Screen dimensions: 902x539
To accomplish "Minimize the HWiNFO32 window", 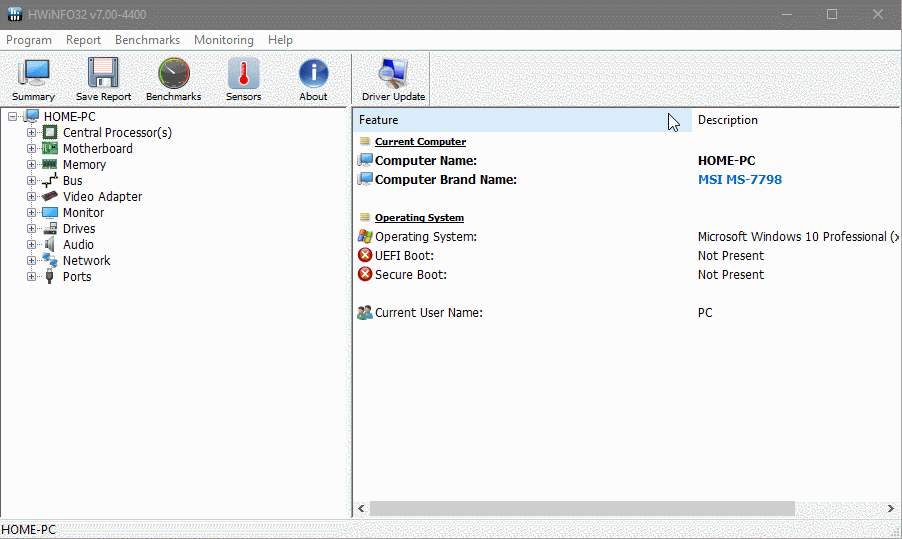I will click(x=786, y=14).
